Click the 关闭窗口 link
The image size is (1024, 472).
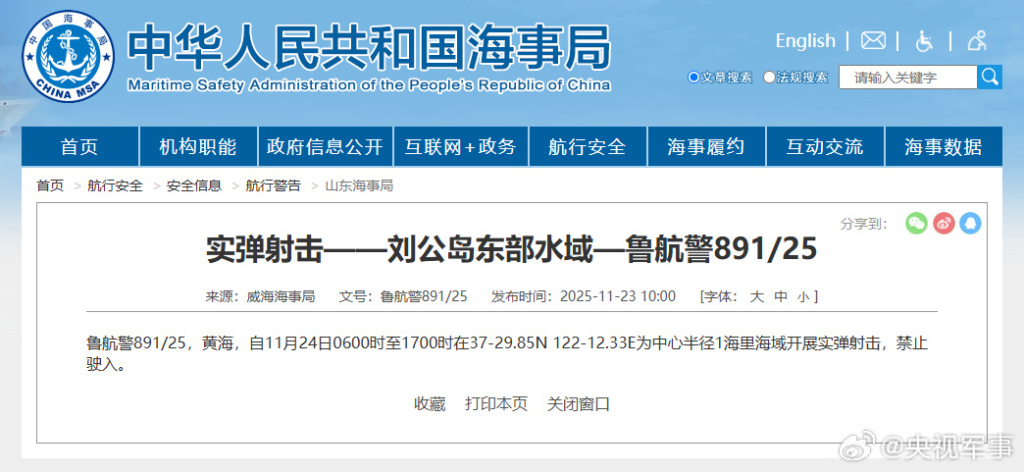point(578,404)
